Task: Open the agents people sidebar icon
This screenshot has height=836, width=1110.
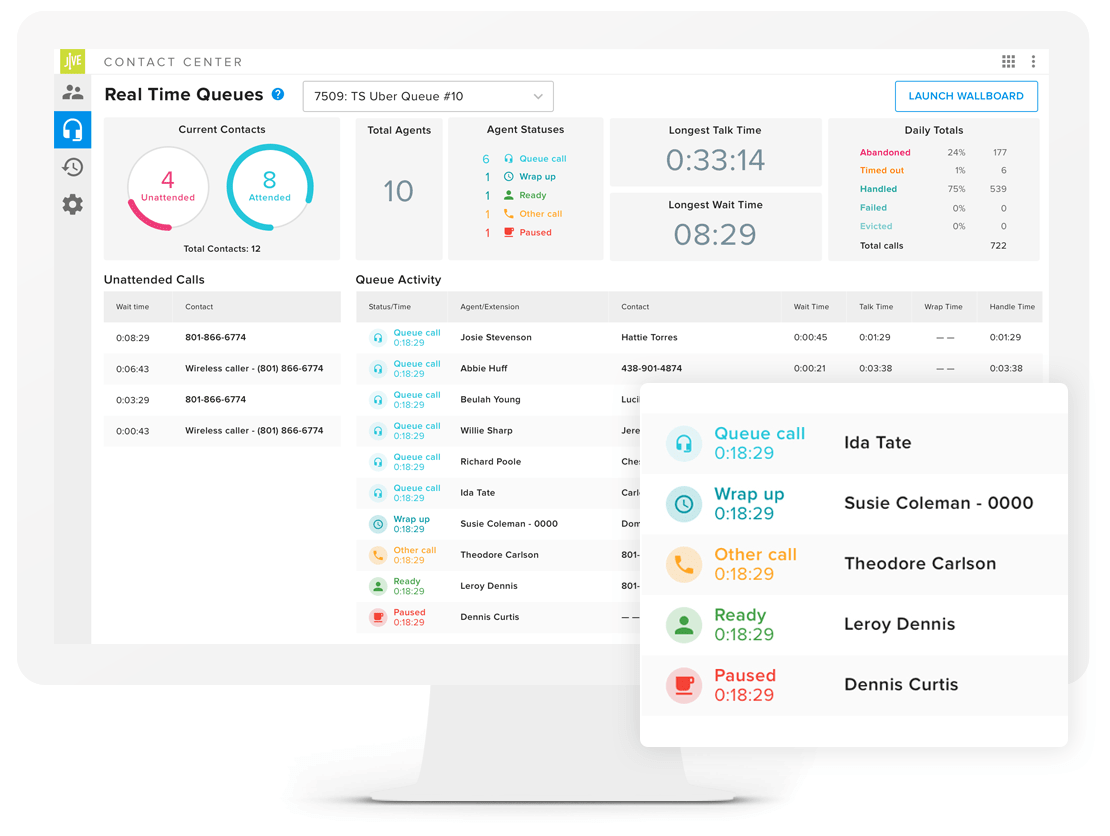Action: click(72, 92)
